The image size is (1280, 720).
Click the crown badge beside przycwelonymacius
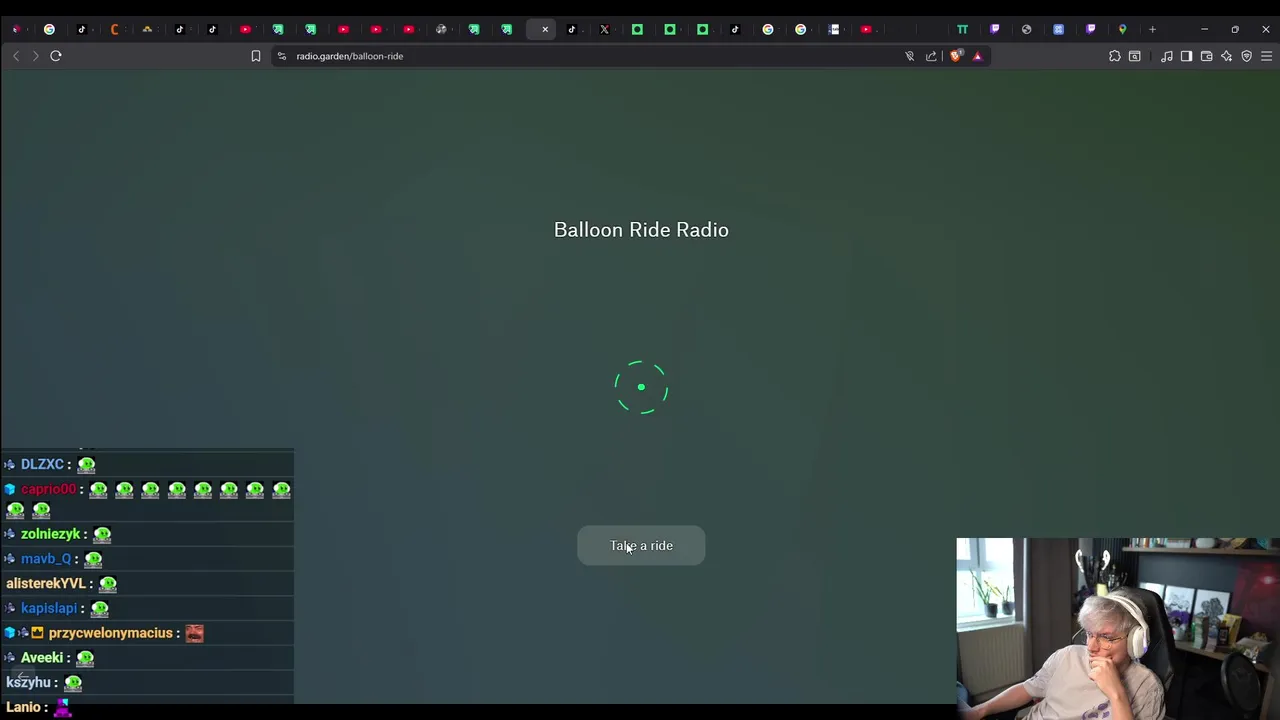37,633
